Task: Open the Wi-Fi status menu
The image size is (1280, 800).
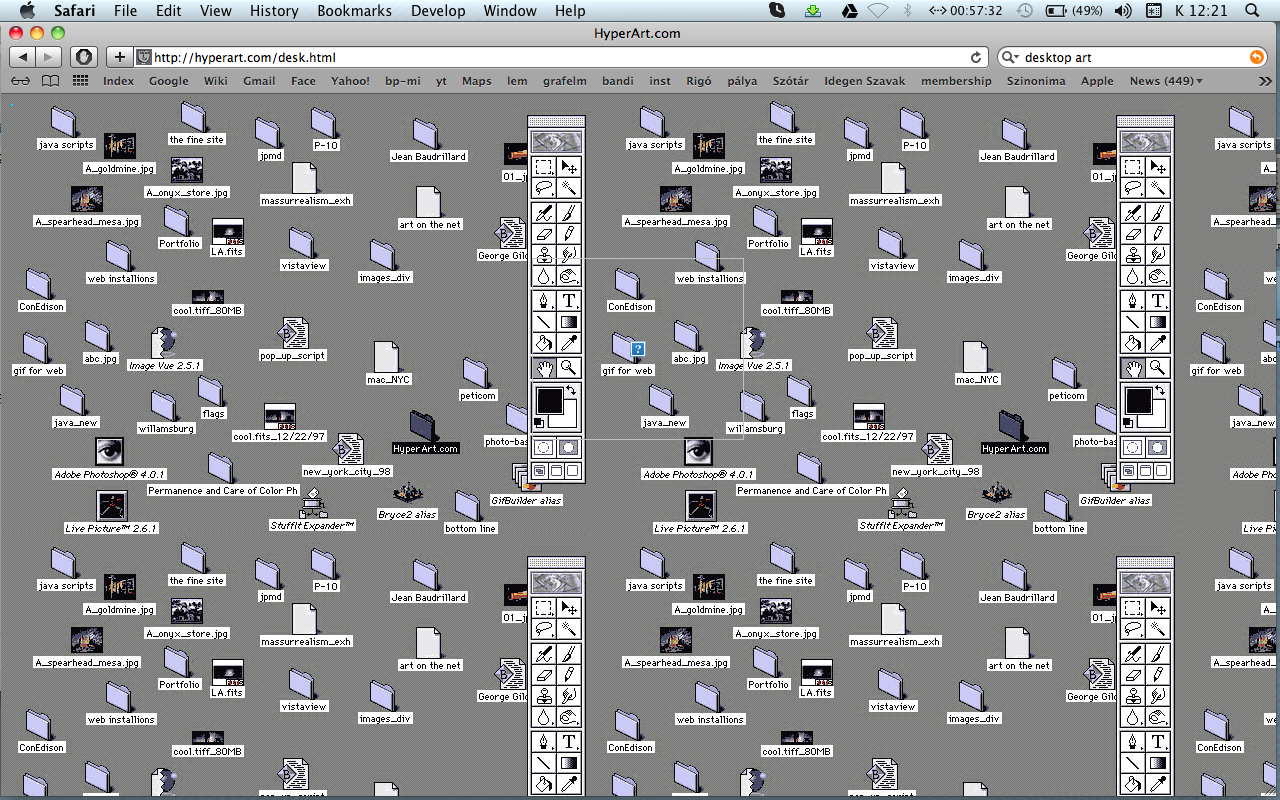Action: [878, 11]
